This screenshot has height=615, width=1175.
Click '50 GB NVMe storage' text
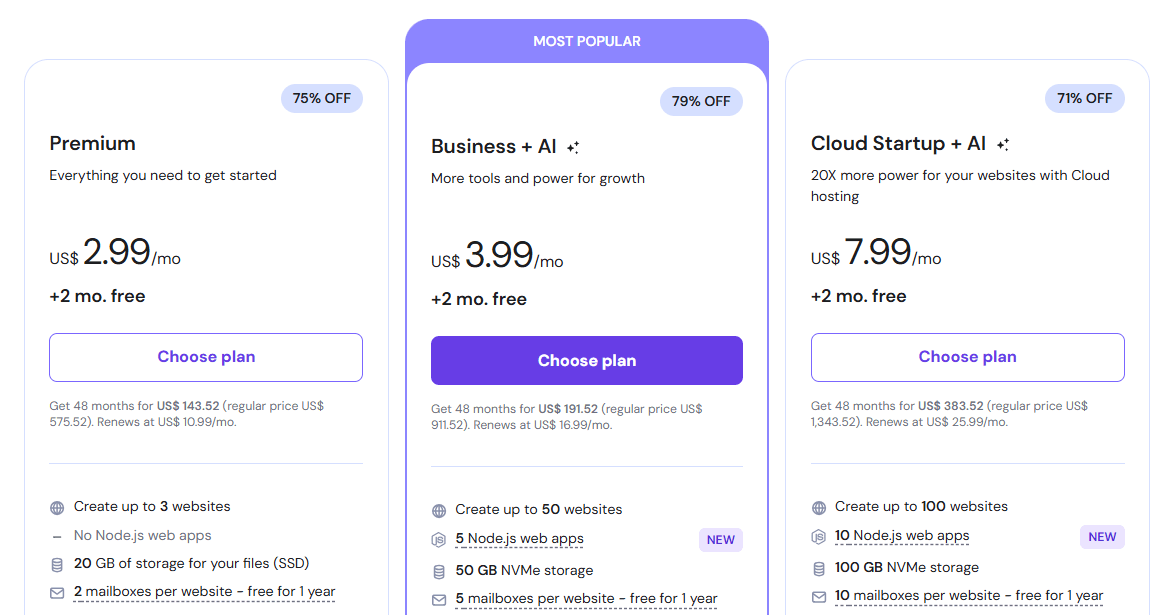pos(524,570)
